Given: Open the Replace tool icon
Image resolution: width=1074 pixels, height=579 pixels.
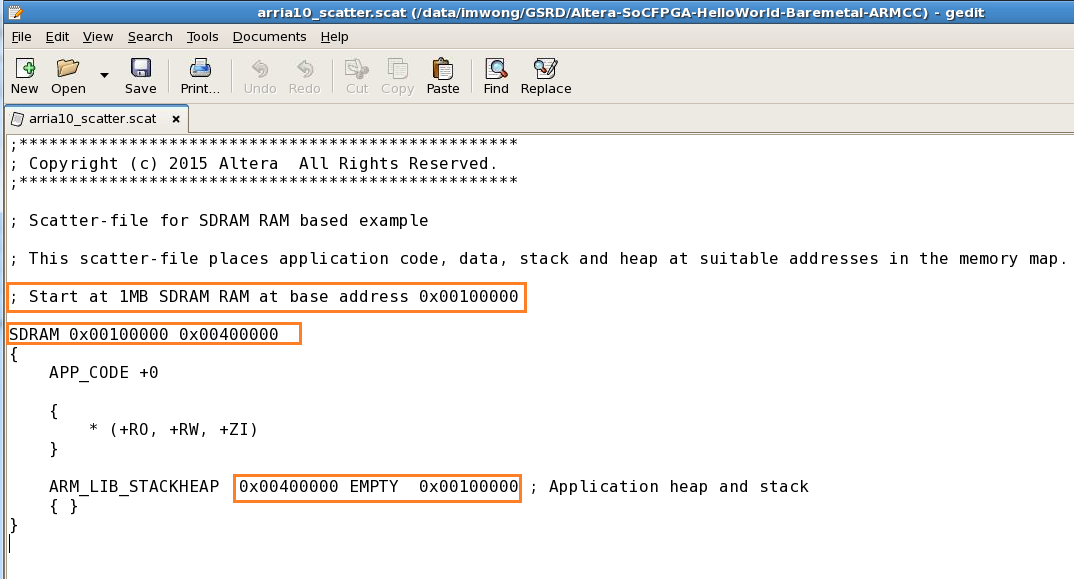Looking at the screenshot, I should coord(546,69).
